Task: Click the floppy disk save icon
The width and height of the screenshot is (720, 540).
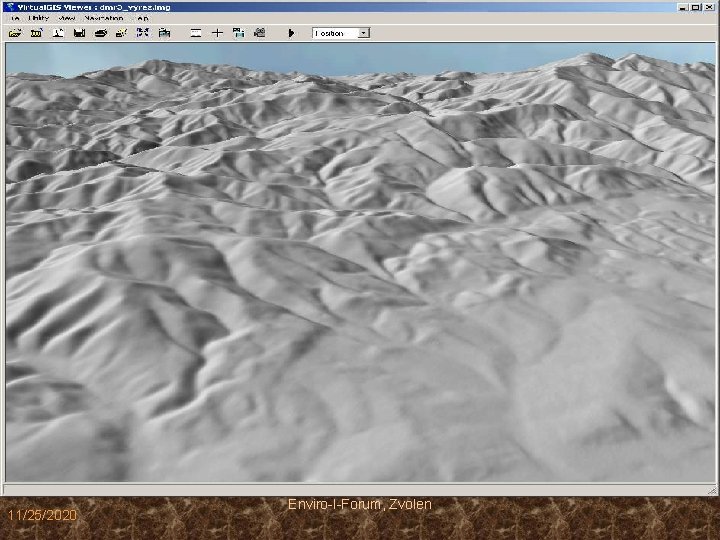Action: [x=79, y=33]
